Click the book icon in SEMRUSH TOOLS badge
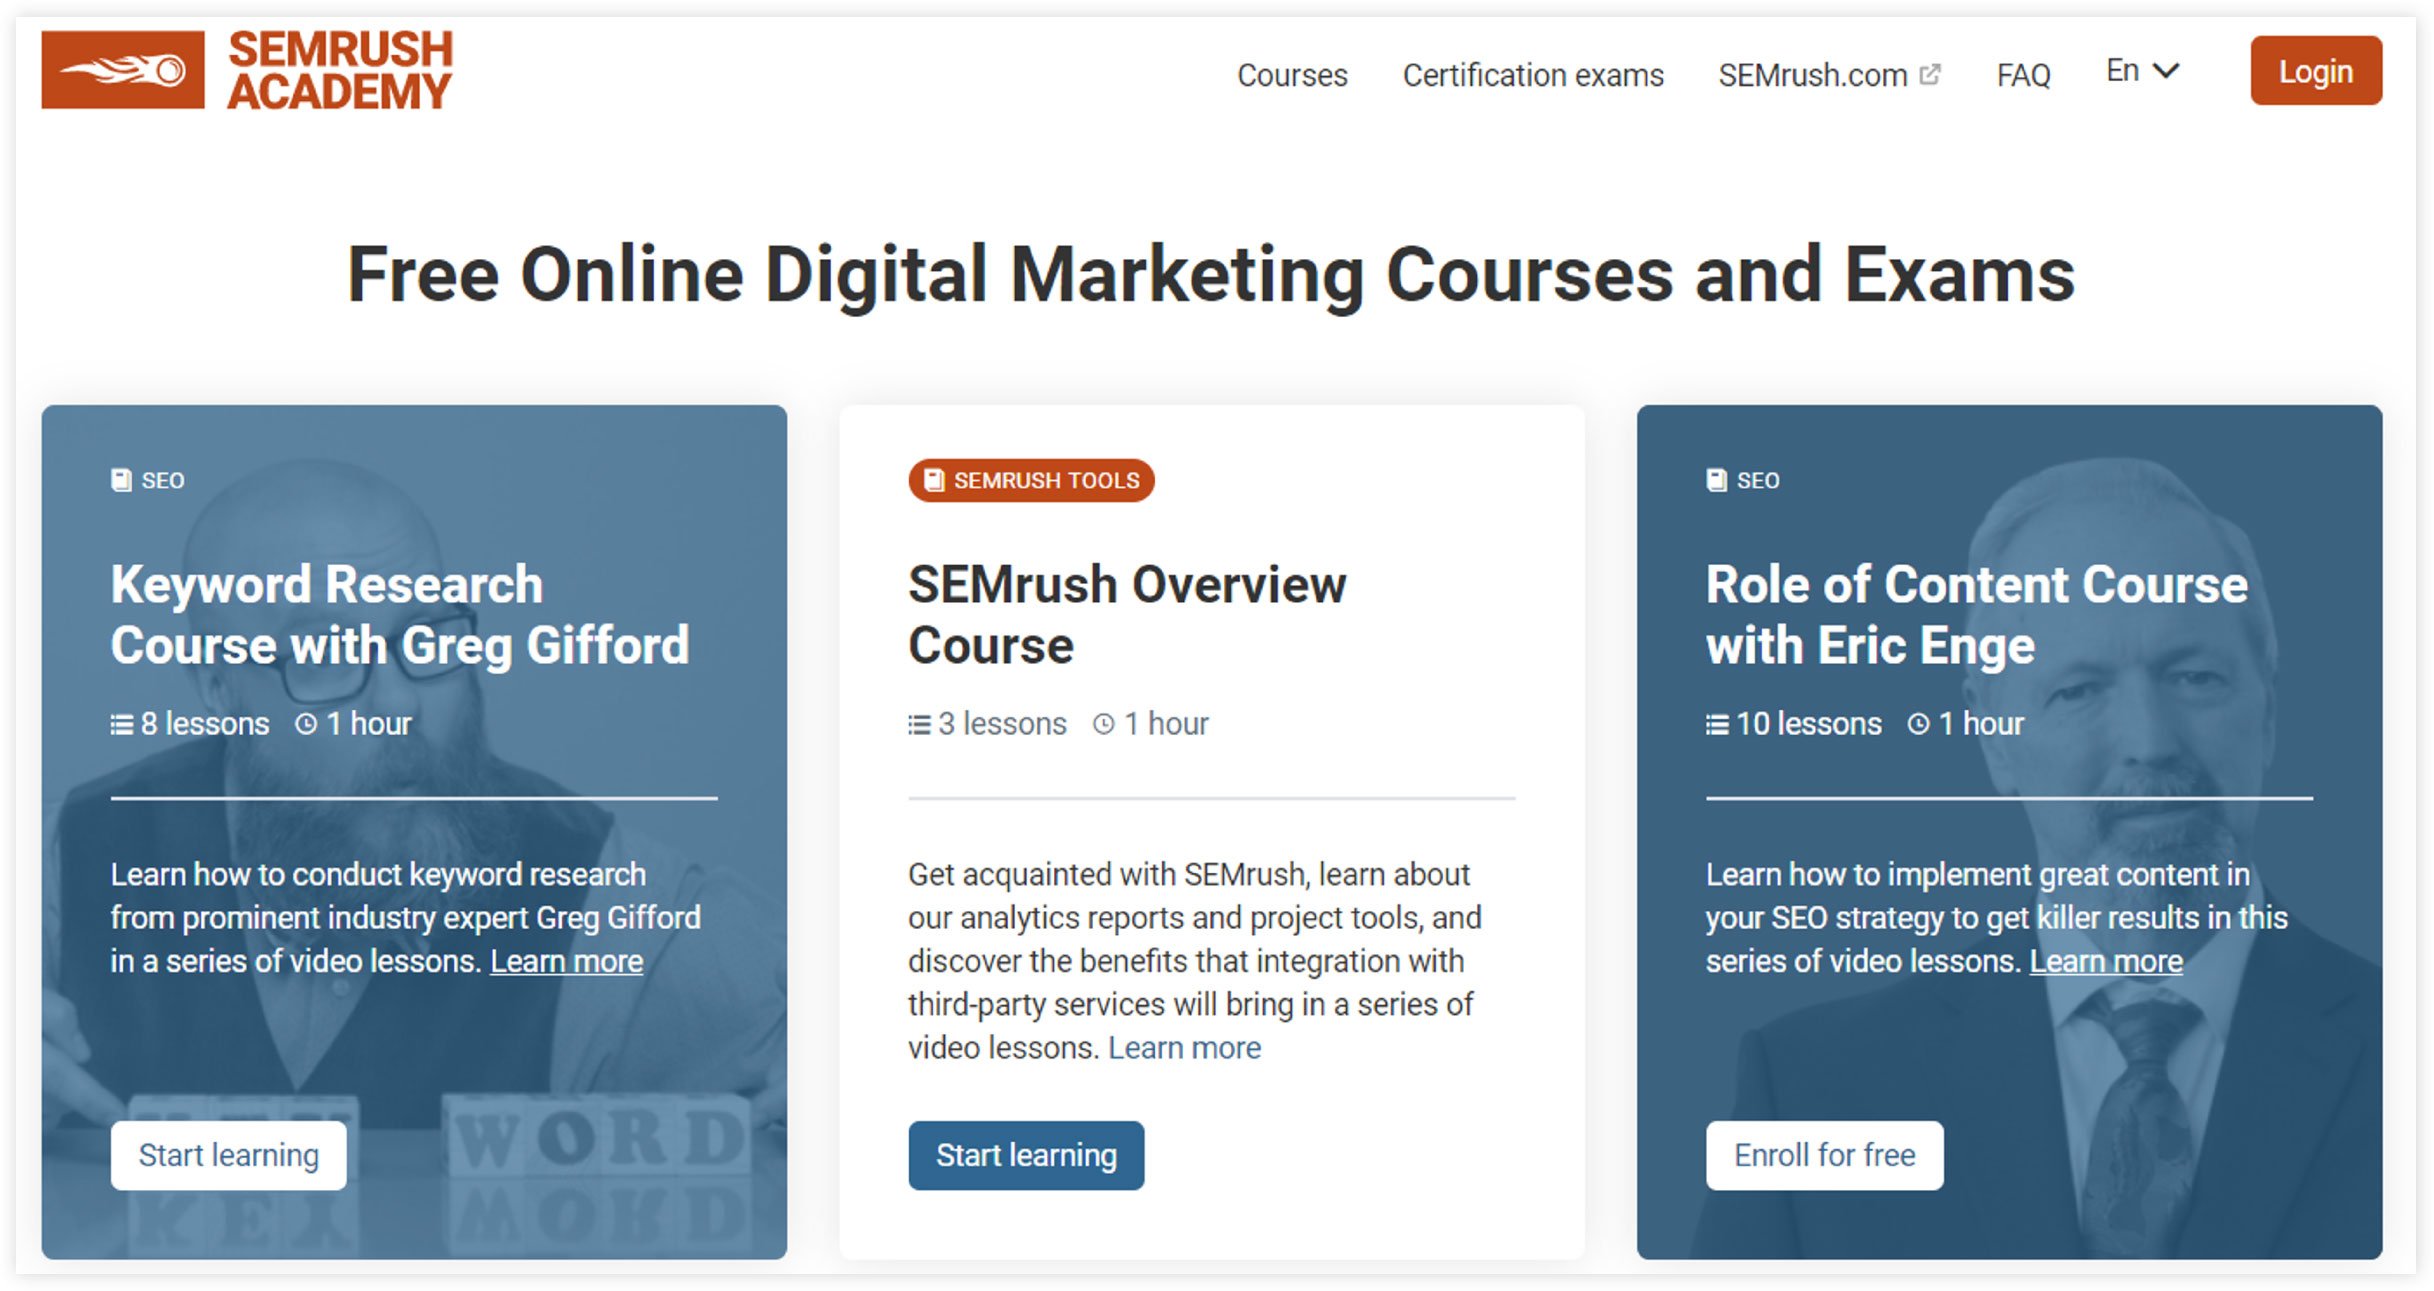Screen dimensions: 2434x1291 click(934, 480)
